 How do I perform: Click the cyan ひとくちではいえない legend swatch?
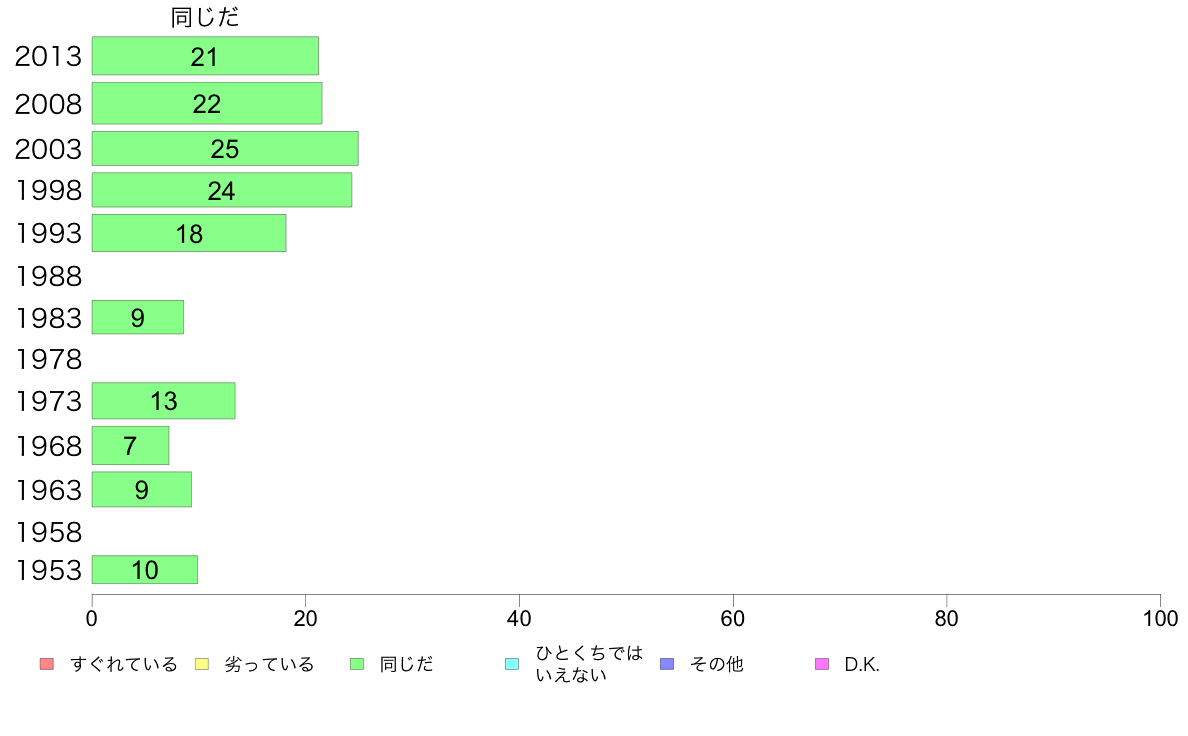click(512, 664)
